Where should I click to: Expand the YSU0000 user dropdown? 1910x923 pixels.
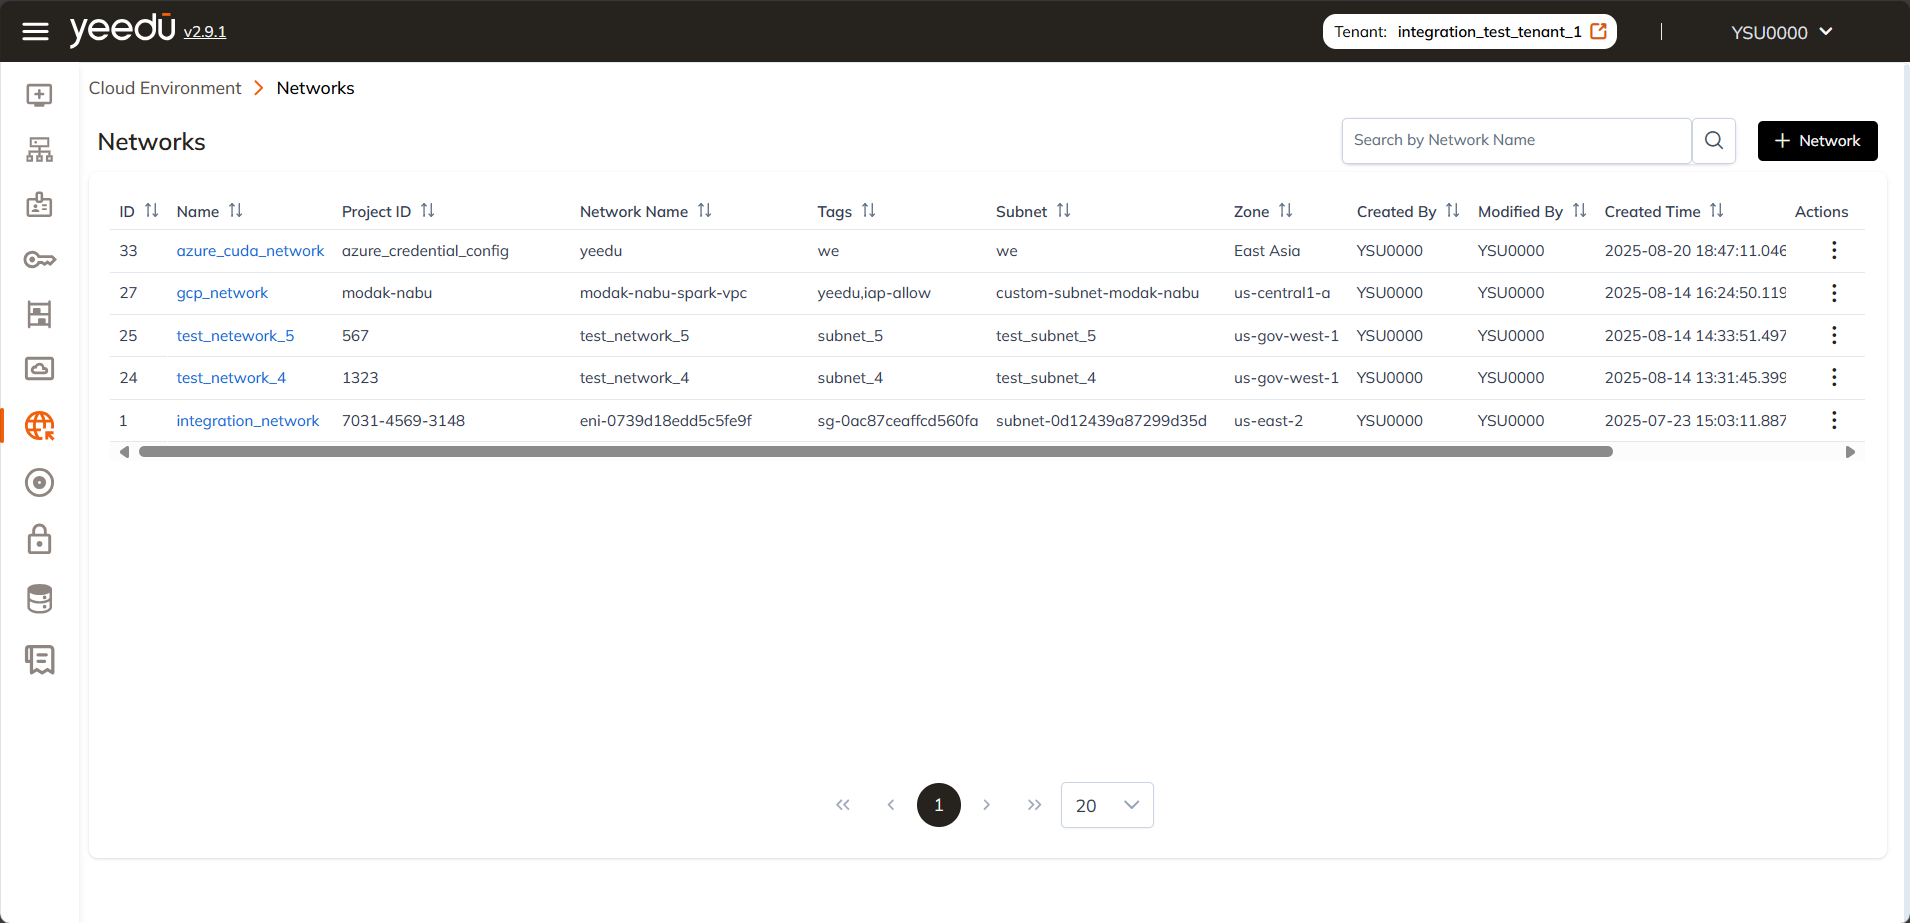(x=1781, y=32)
